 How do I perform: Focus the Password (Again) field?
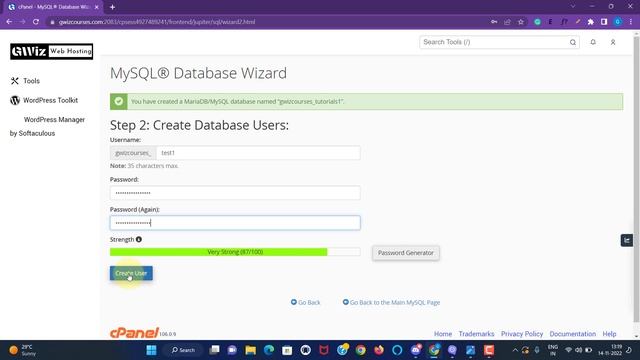(235, 223)
